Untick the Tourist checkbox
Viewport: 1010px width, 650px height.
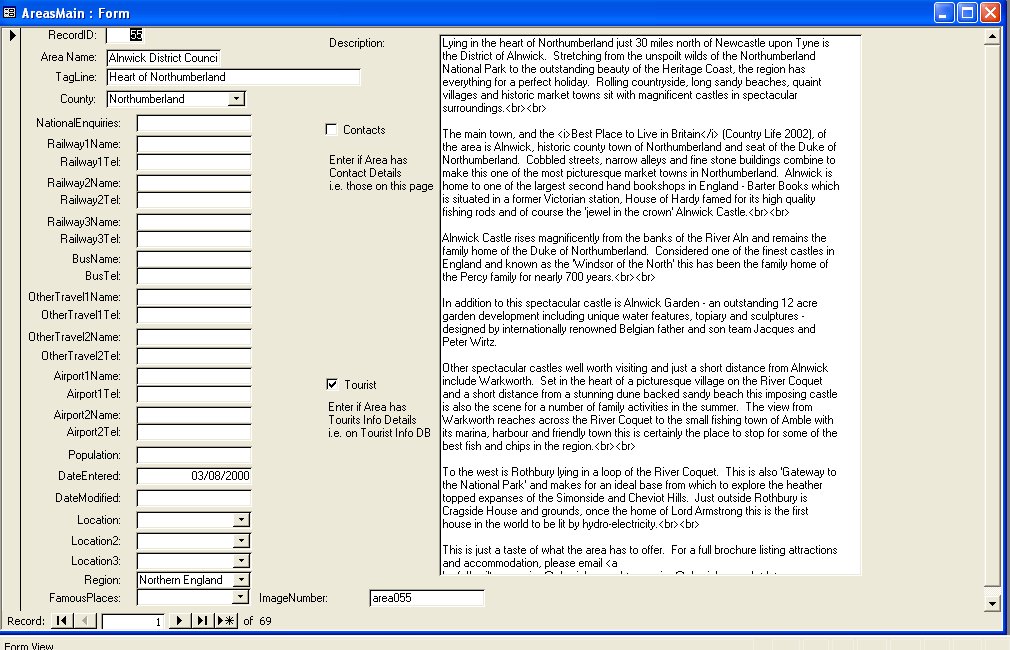[x=332, y=385]
